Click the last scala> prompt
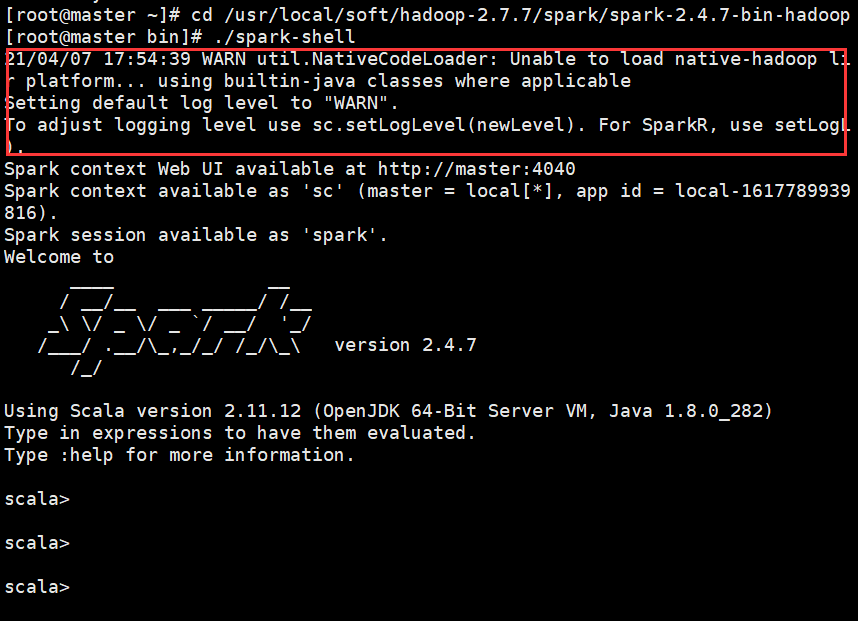858x621 pixels. pyautogui.click(x=37, y=587)
